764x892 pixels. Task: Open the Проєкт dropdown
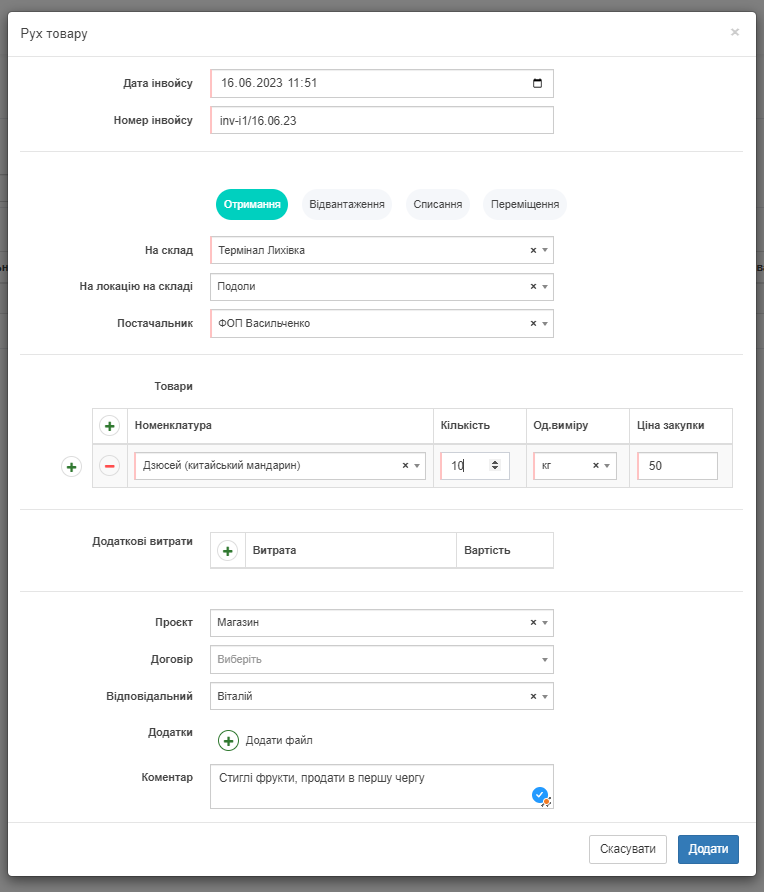[x=545, y=622]
